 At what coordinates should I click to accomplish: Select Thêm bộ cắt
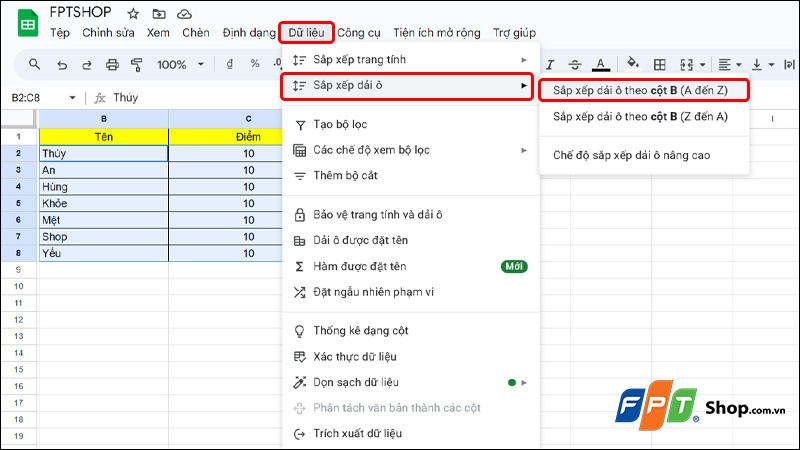pyautogui.click(x=410, y=176)
